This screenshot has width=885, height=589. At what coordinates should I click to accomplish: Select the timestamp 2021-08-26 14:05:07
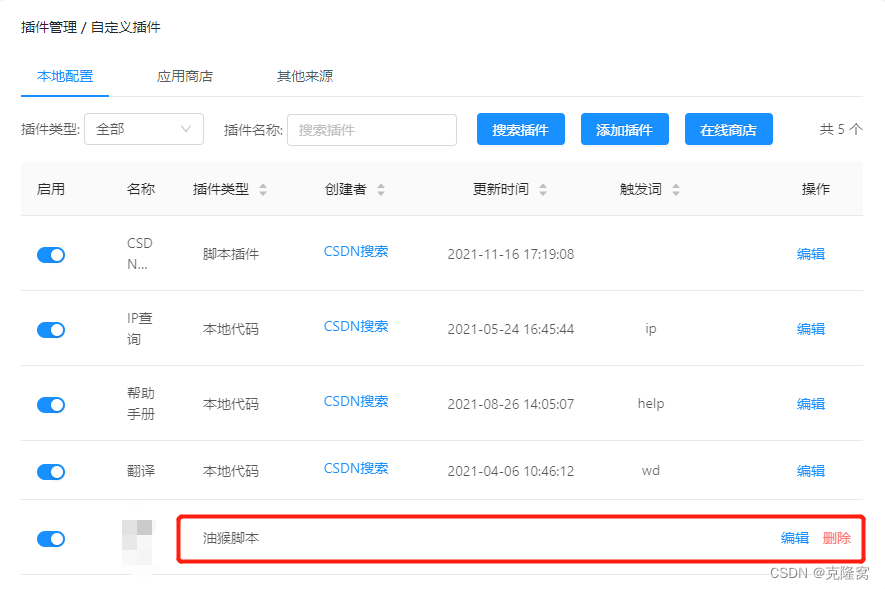511,405
